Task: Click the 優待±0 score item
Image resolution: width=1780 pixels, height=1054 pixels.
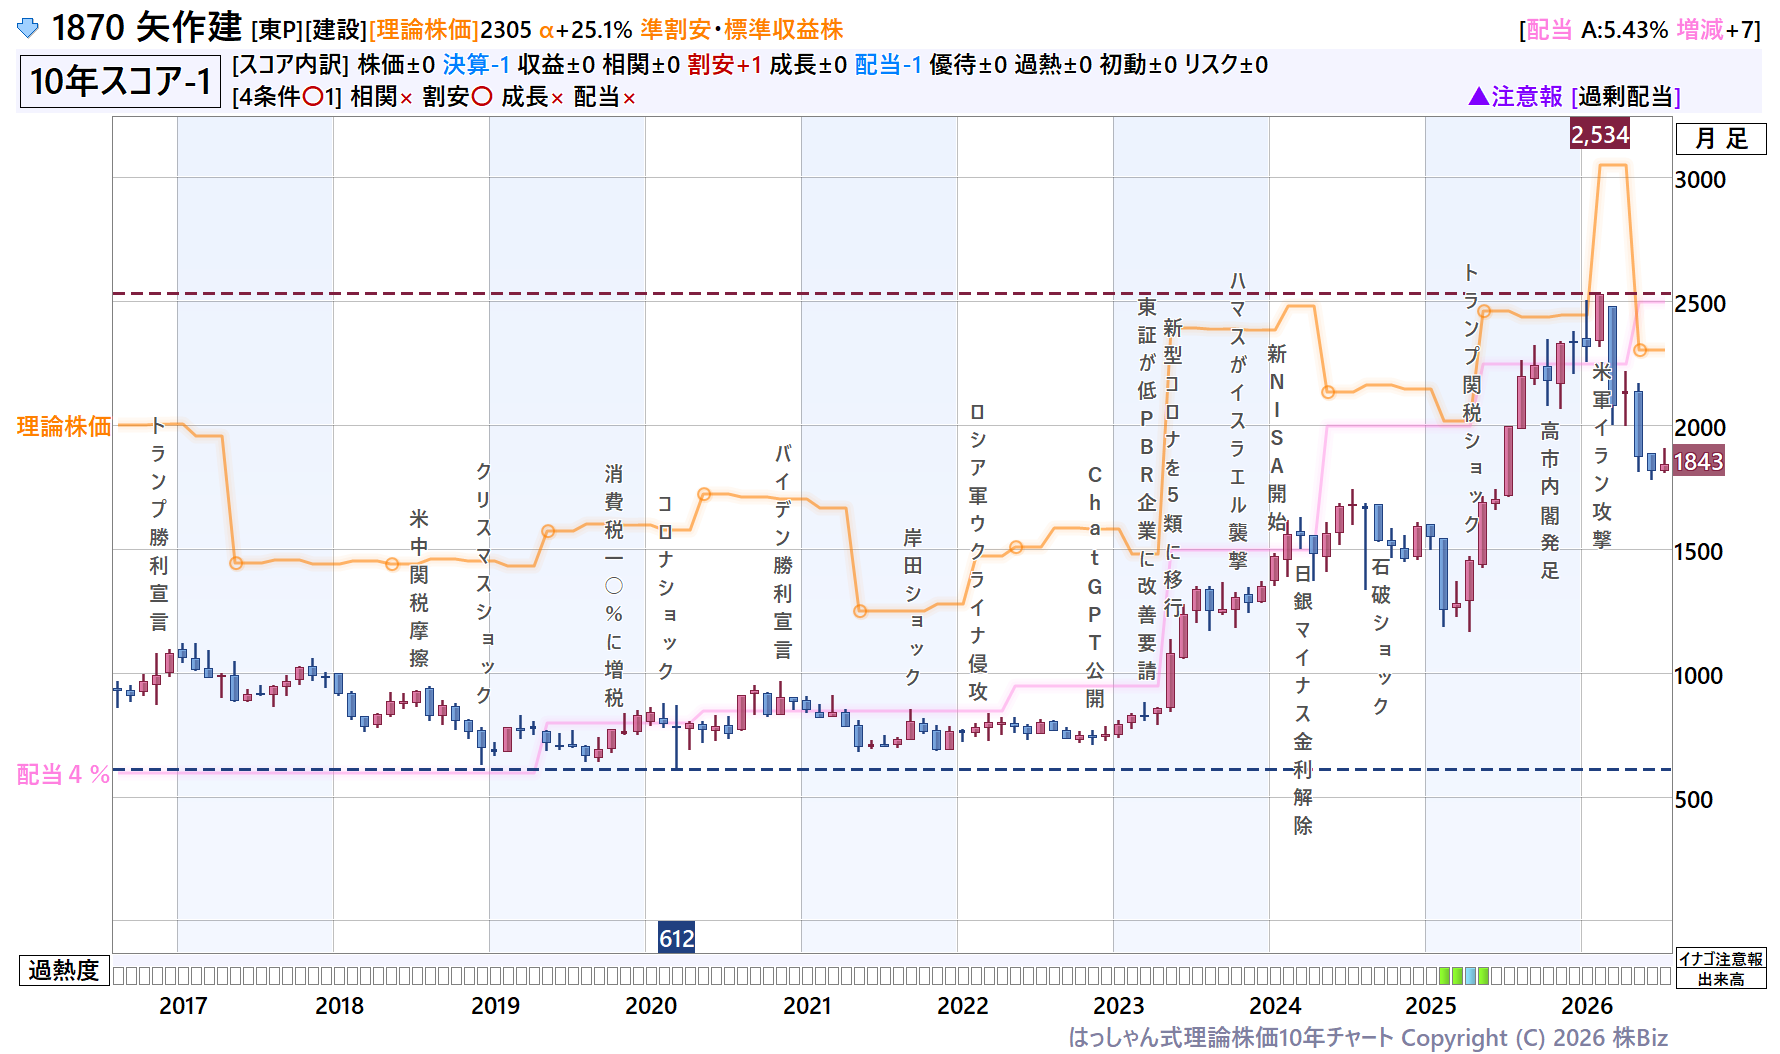Action: 968,65
